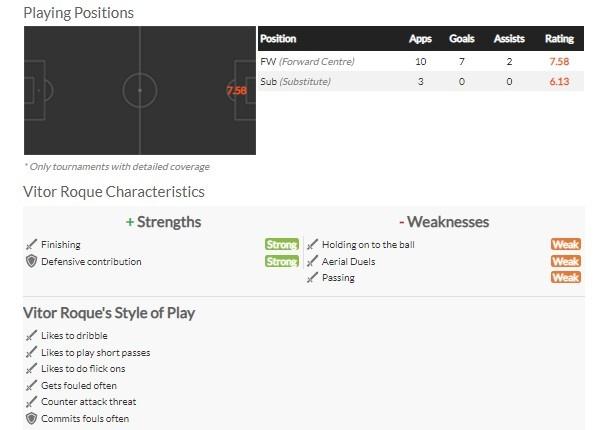Click the sword icon beside Aerial Duels

pos(312,262)
